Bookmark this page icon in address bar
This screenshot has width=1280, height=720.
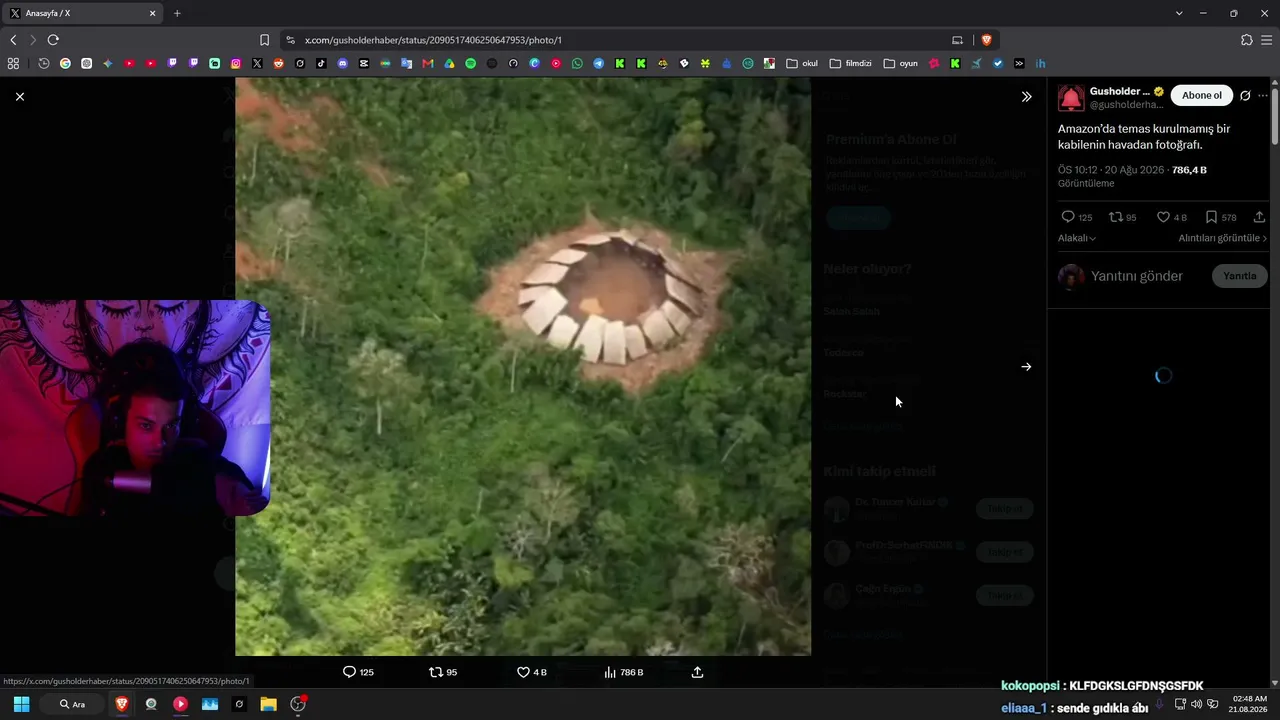pos(264,40)
